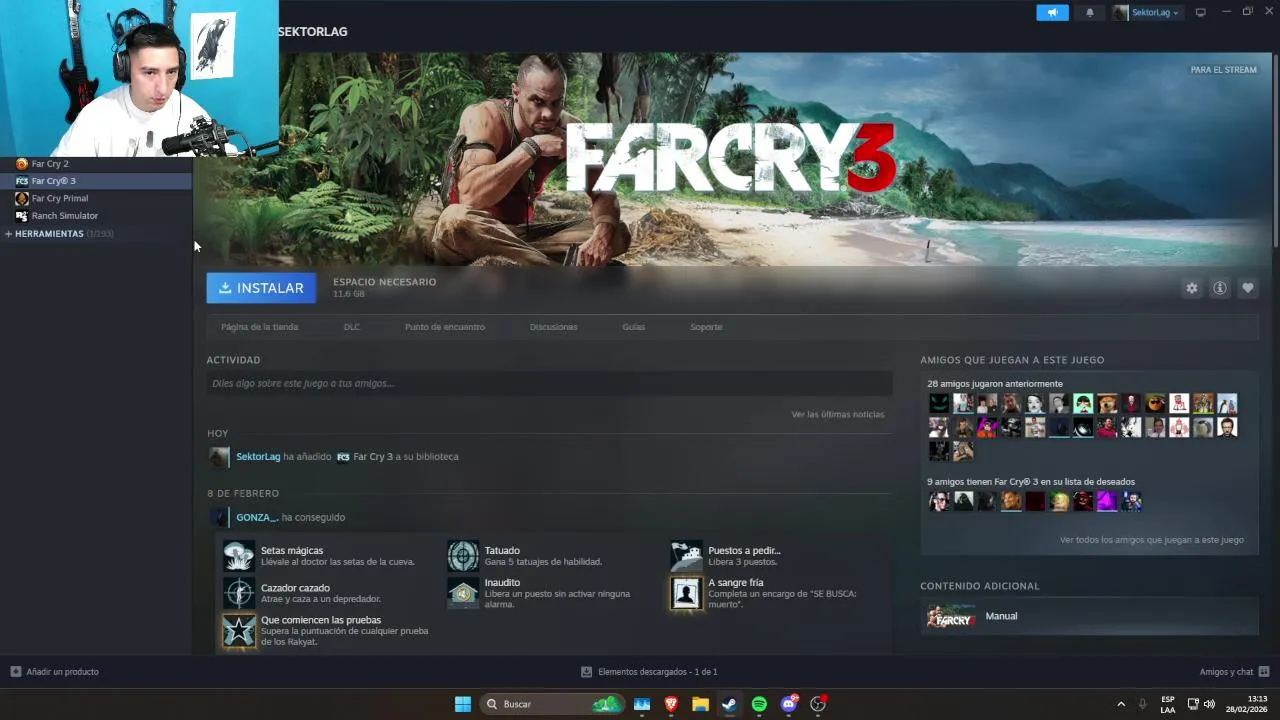1280x720 pixels.
Task: Click the blue INSTALAR button
Action: pyautogui.click(x=261, y=288)
